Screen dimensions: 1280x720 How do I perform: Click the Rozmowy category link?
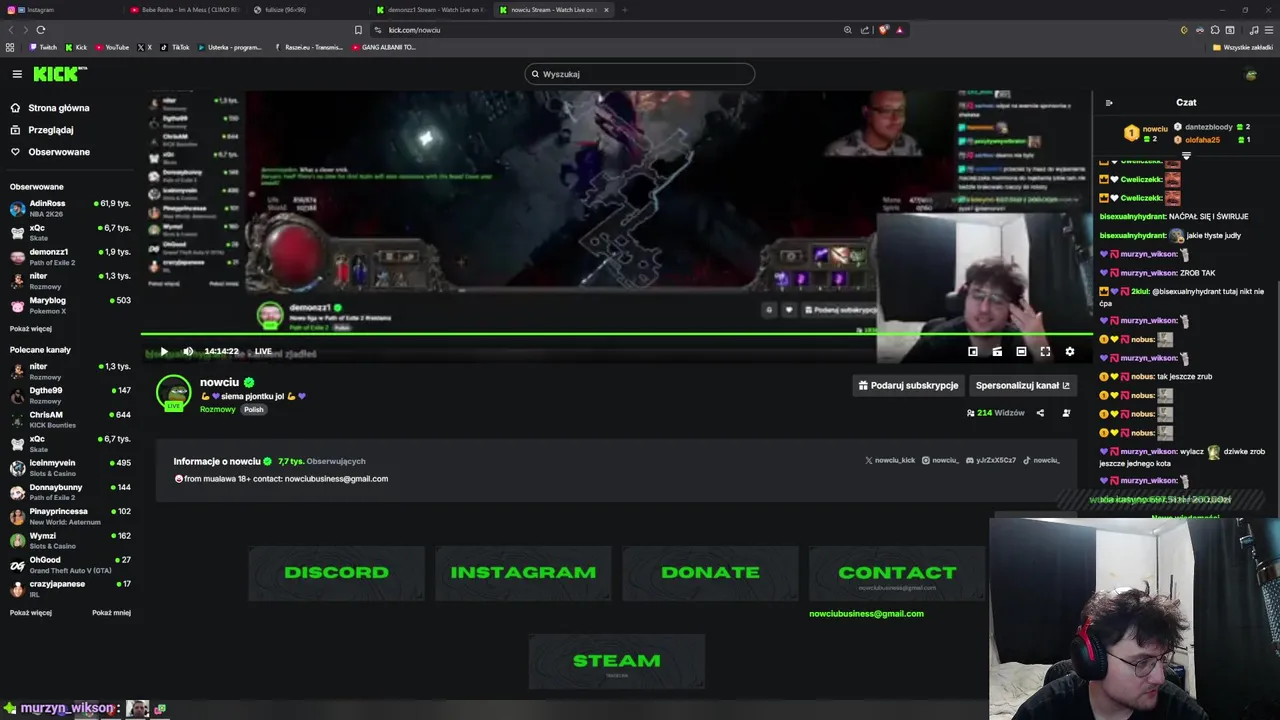[x=217, y=409]
